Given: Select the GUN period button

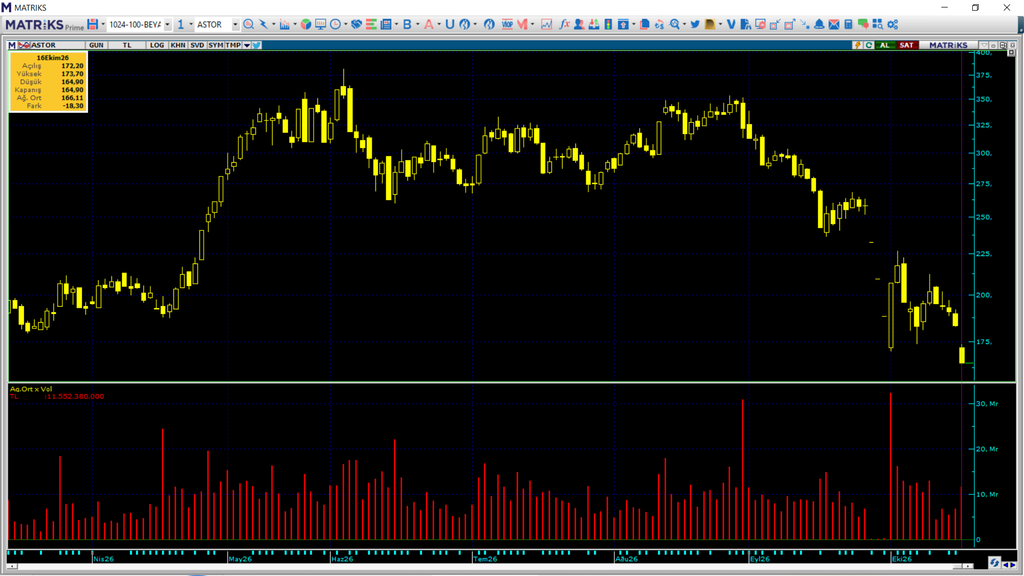Looking at the screenshot, I should pos(96,45).
